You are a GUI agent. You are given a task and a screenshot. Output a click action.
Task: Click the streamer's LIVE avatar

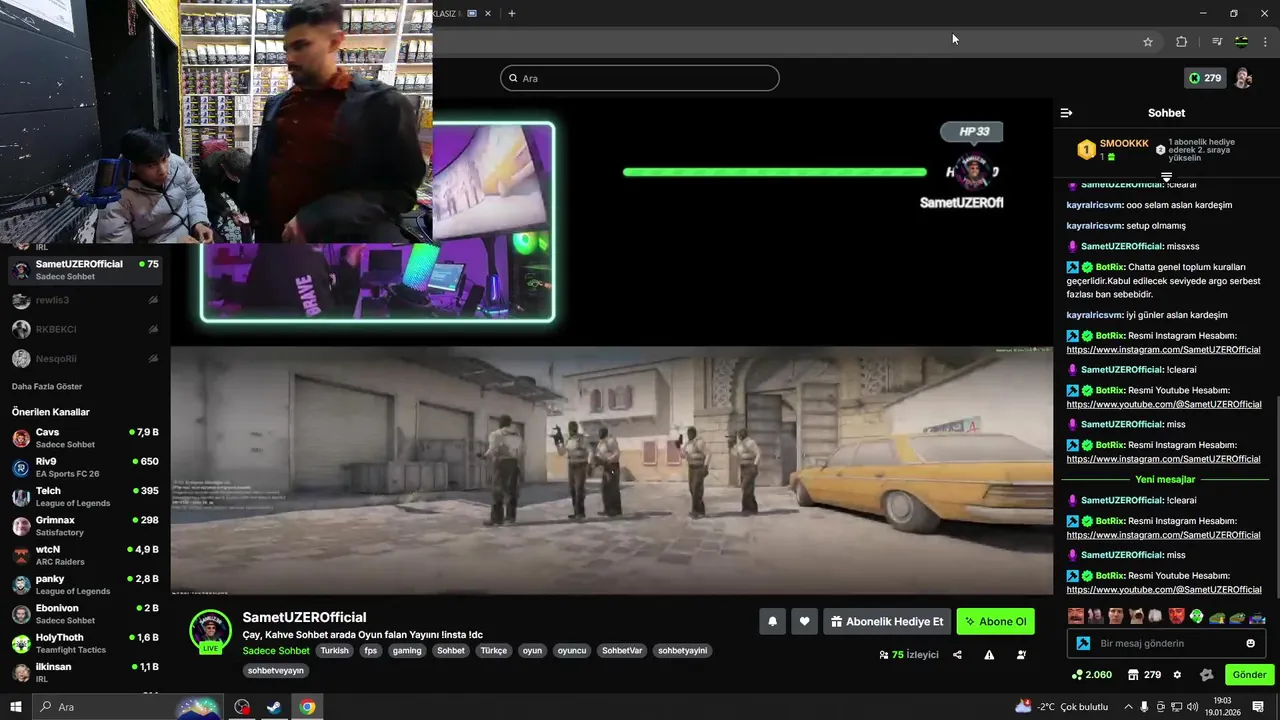(210, 632)
